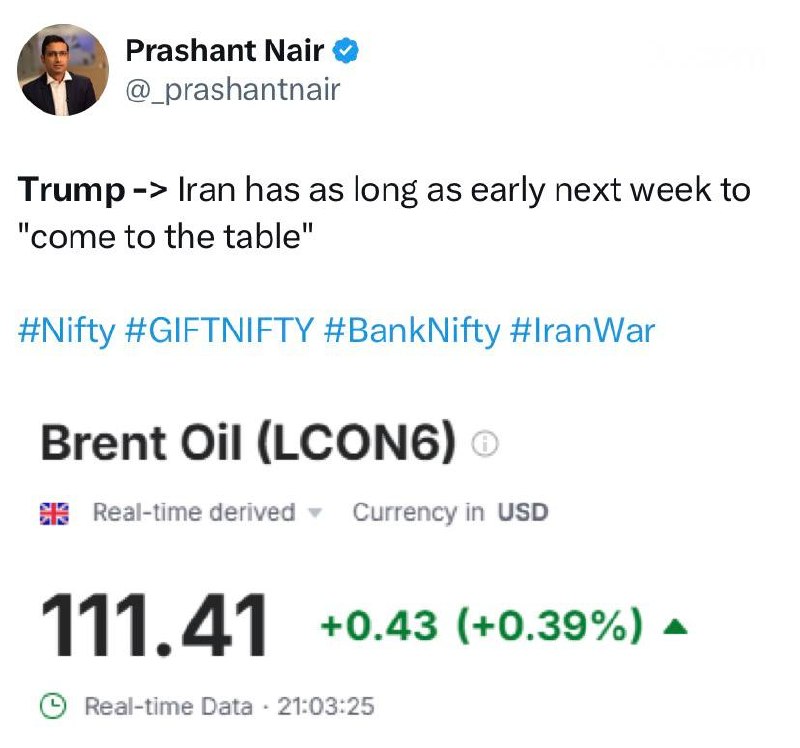
Task: Click the green up-arrow change indicator
Action: pos(675,626)
